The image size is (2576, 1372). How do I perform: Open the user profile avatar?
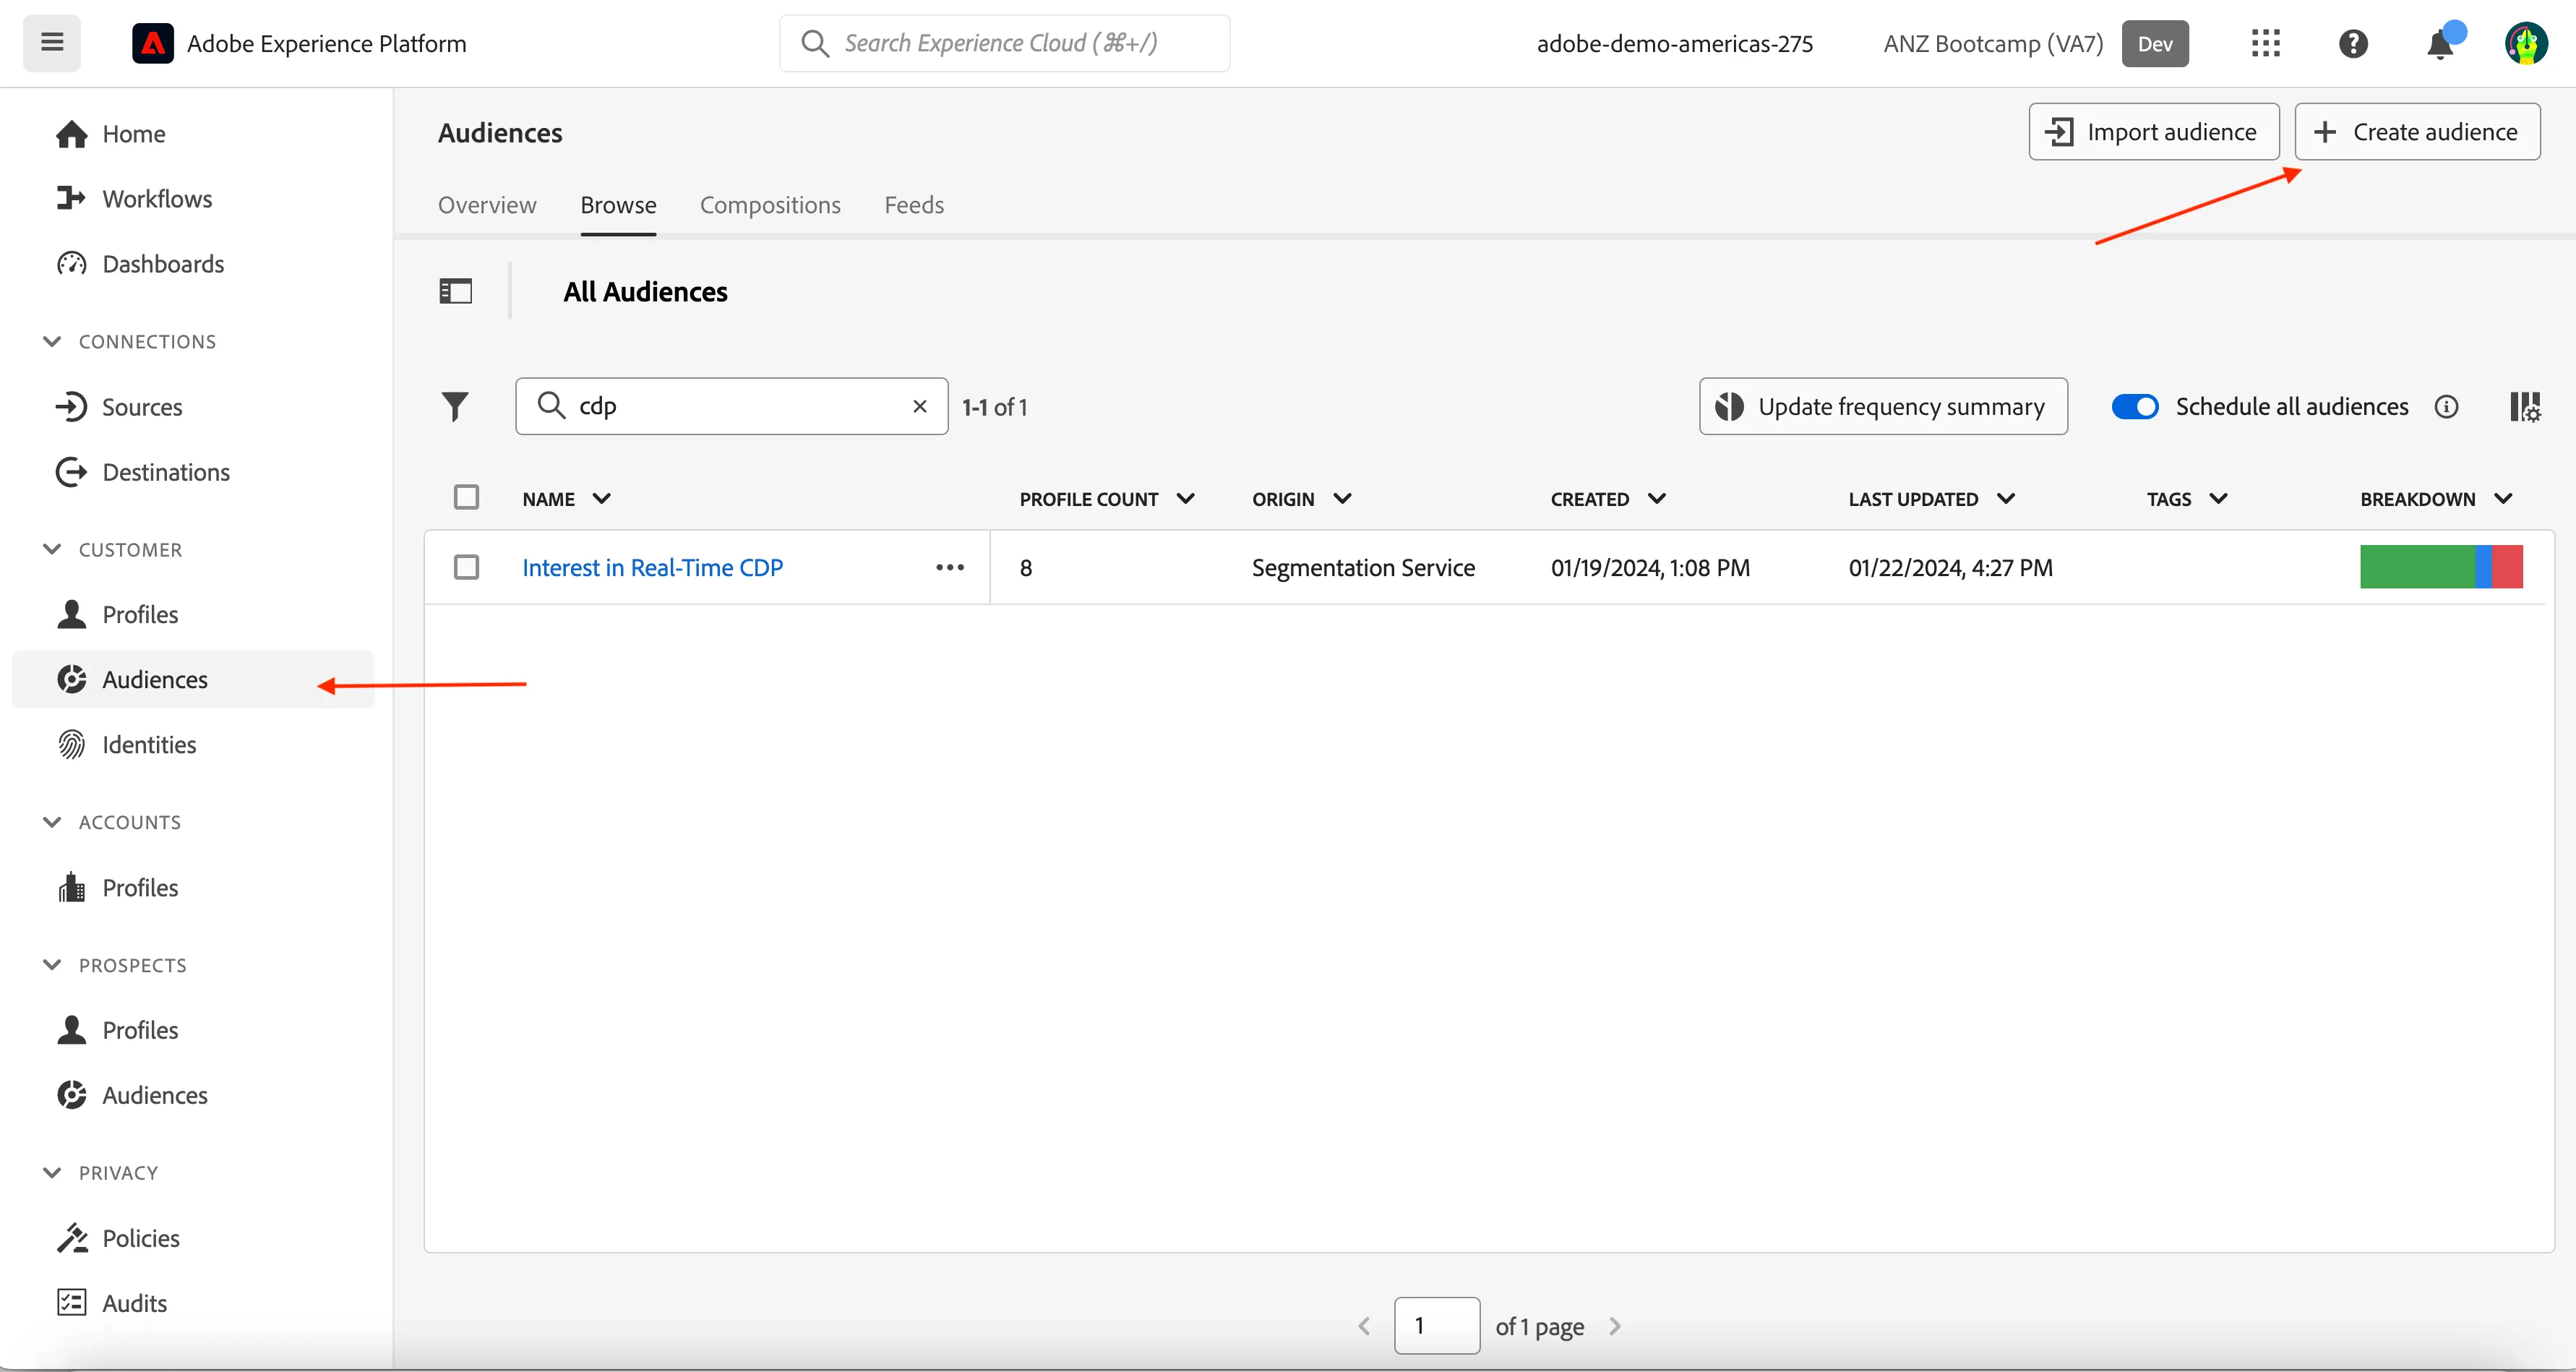pyautogui.click(x=2526, y=43)
